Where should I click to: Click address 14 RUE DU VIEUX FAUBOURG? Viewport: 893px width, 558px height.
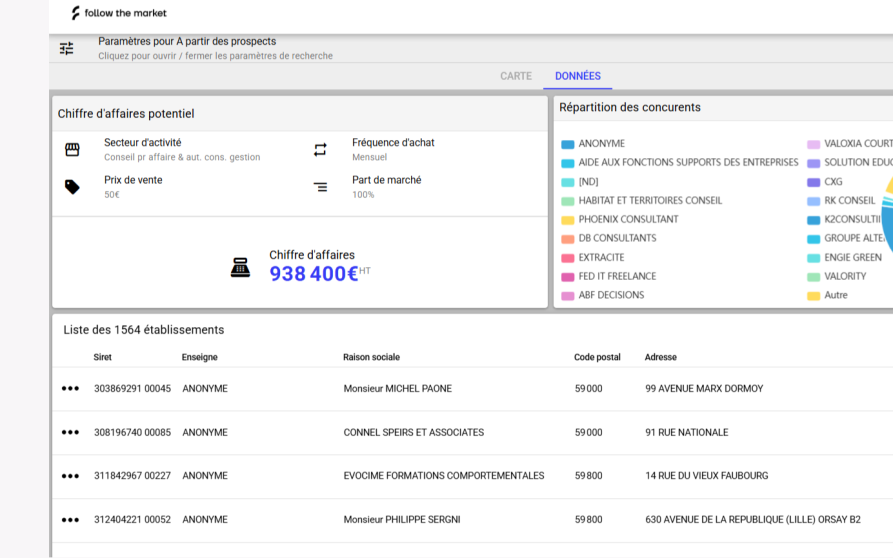click(x=706, y=475)
